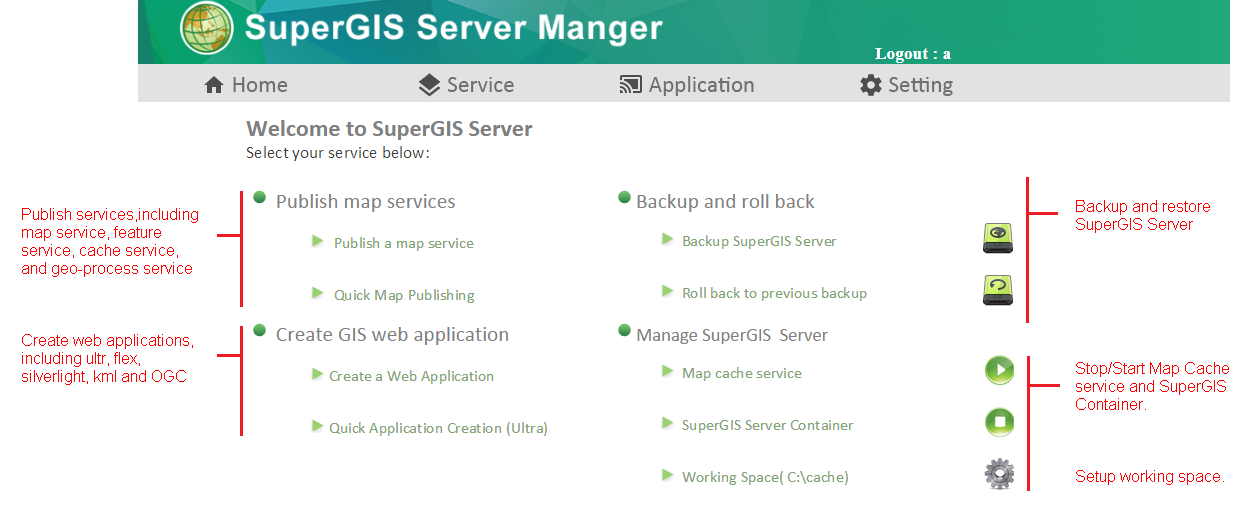The image size is (1241, 529).
Task: Click the Backup and roll back heading
Action: 725,202
